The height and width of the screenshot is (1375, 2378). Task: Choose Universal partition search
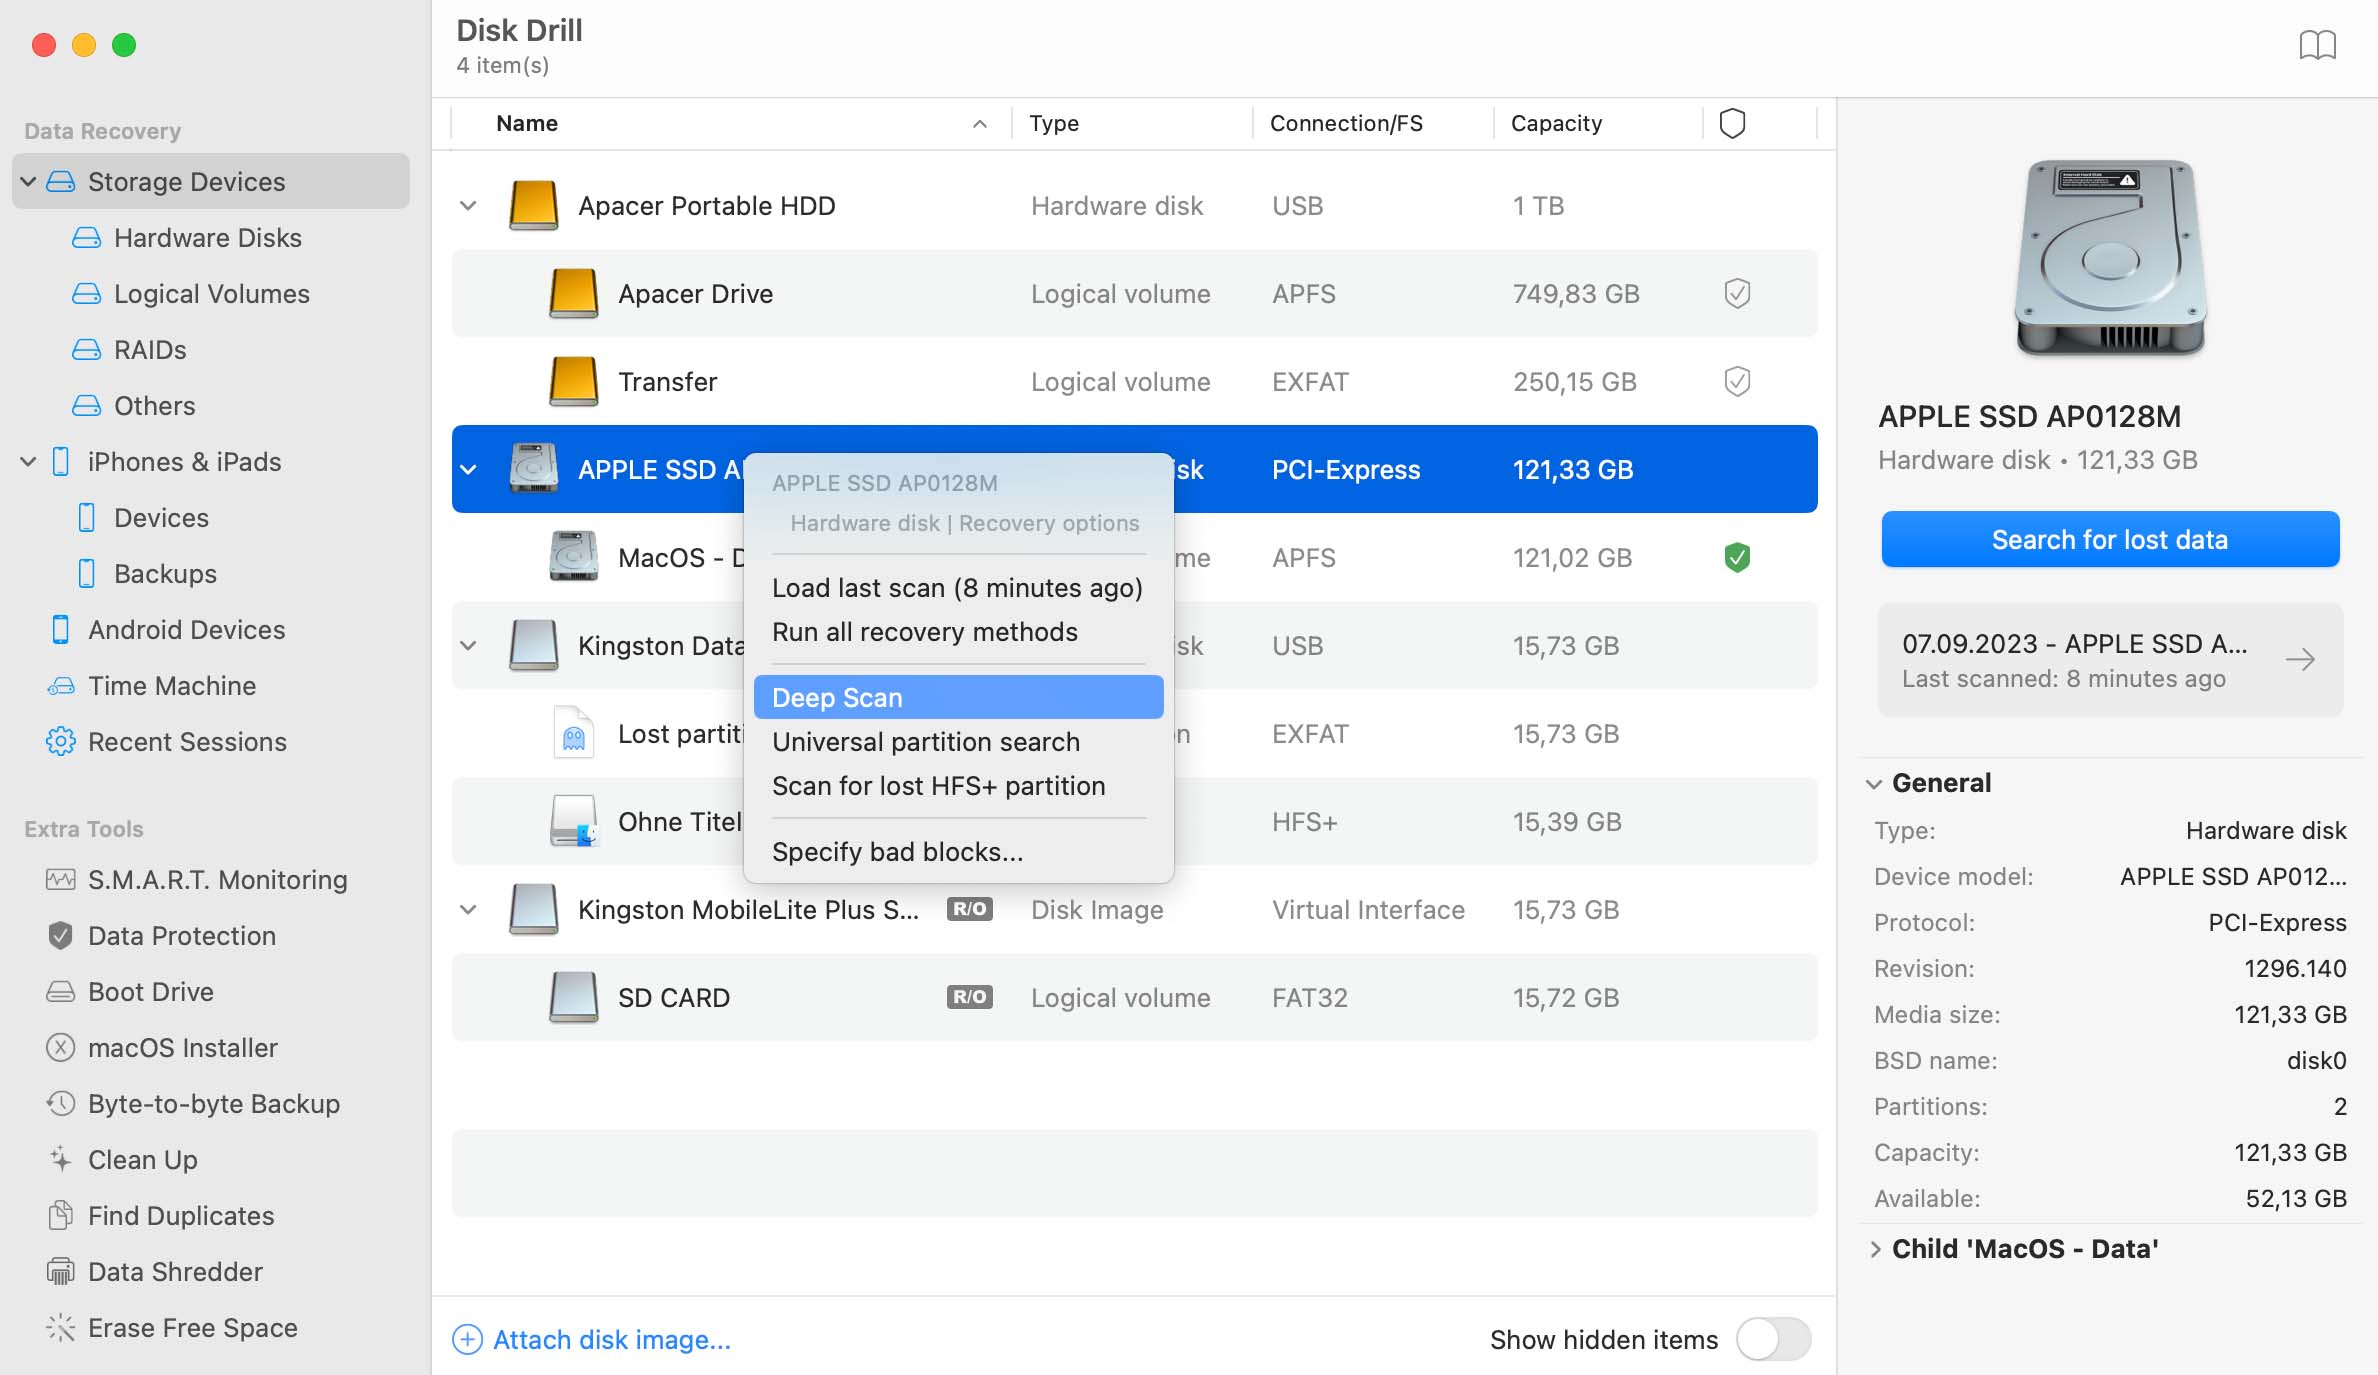[958, 741]
